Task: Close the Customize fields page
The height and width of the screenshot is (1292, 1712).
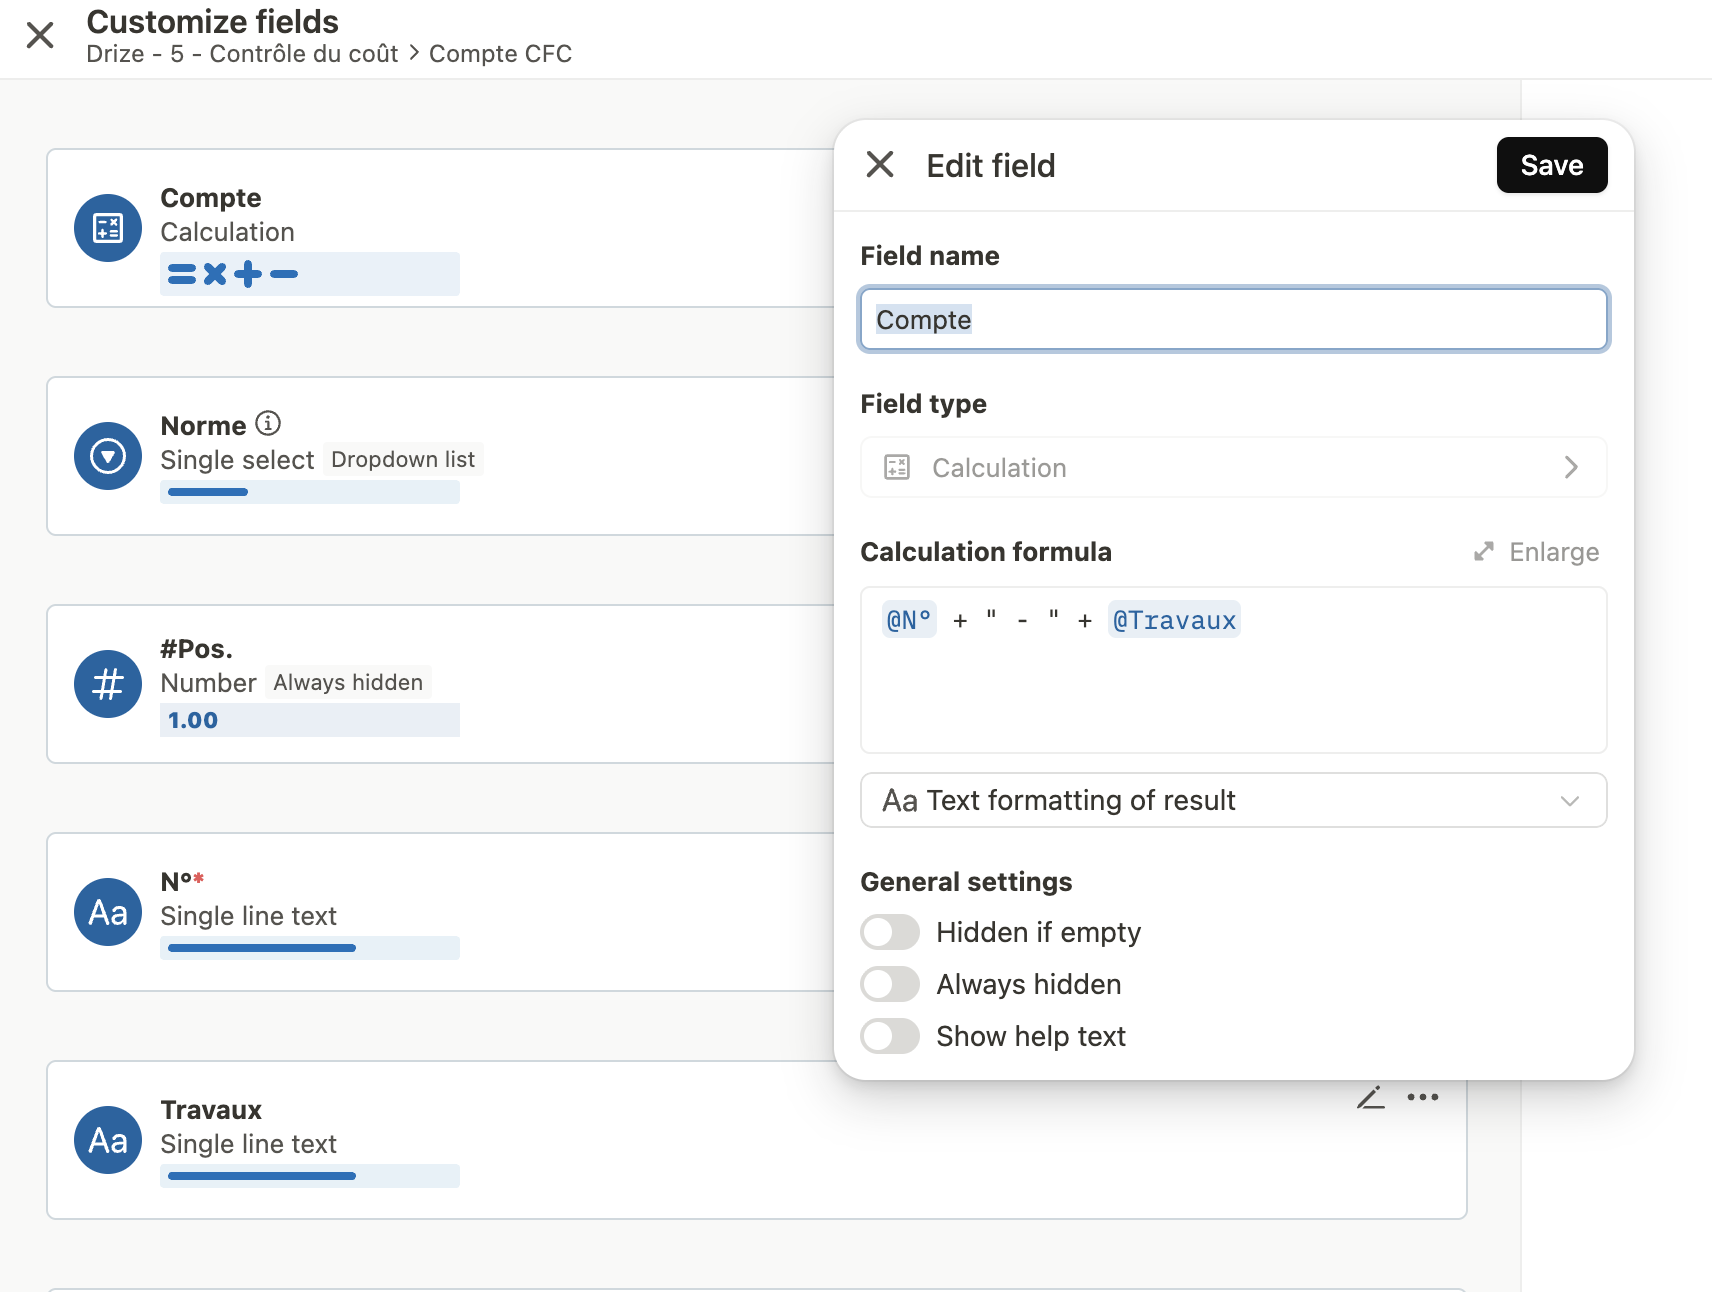Action: click(40, 36)
